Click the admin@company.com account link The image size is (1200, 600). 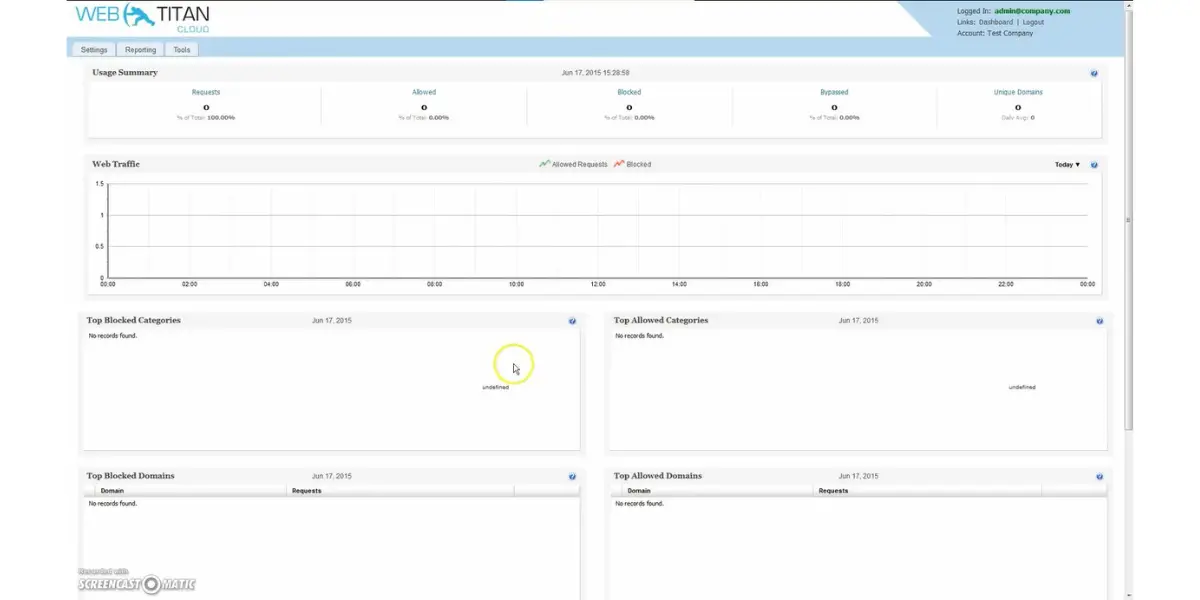1033,11
